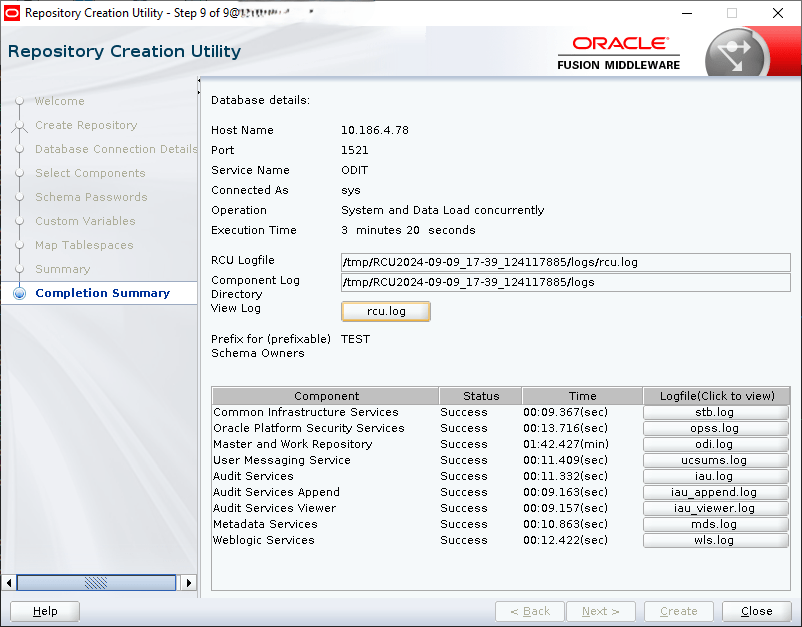The height and width of the screenshot is (627, 802).
Task: Click the Component Log Directory field
Action: click(x=565, y=282)
